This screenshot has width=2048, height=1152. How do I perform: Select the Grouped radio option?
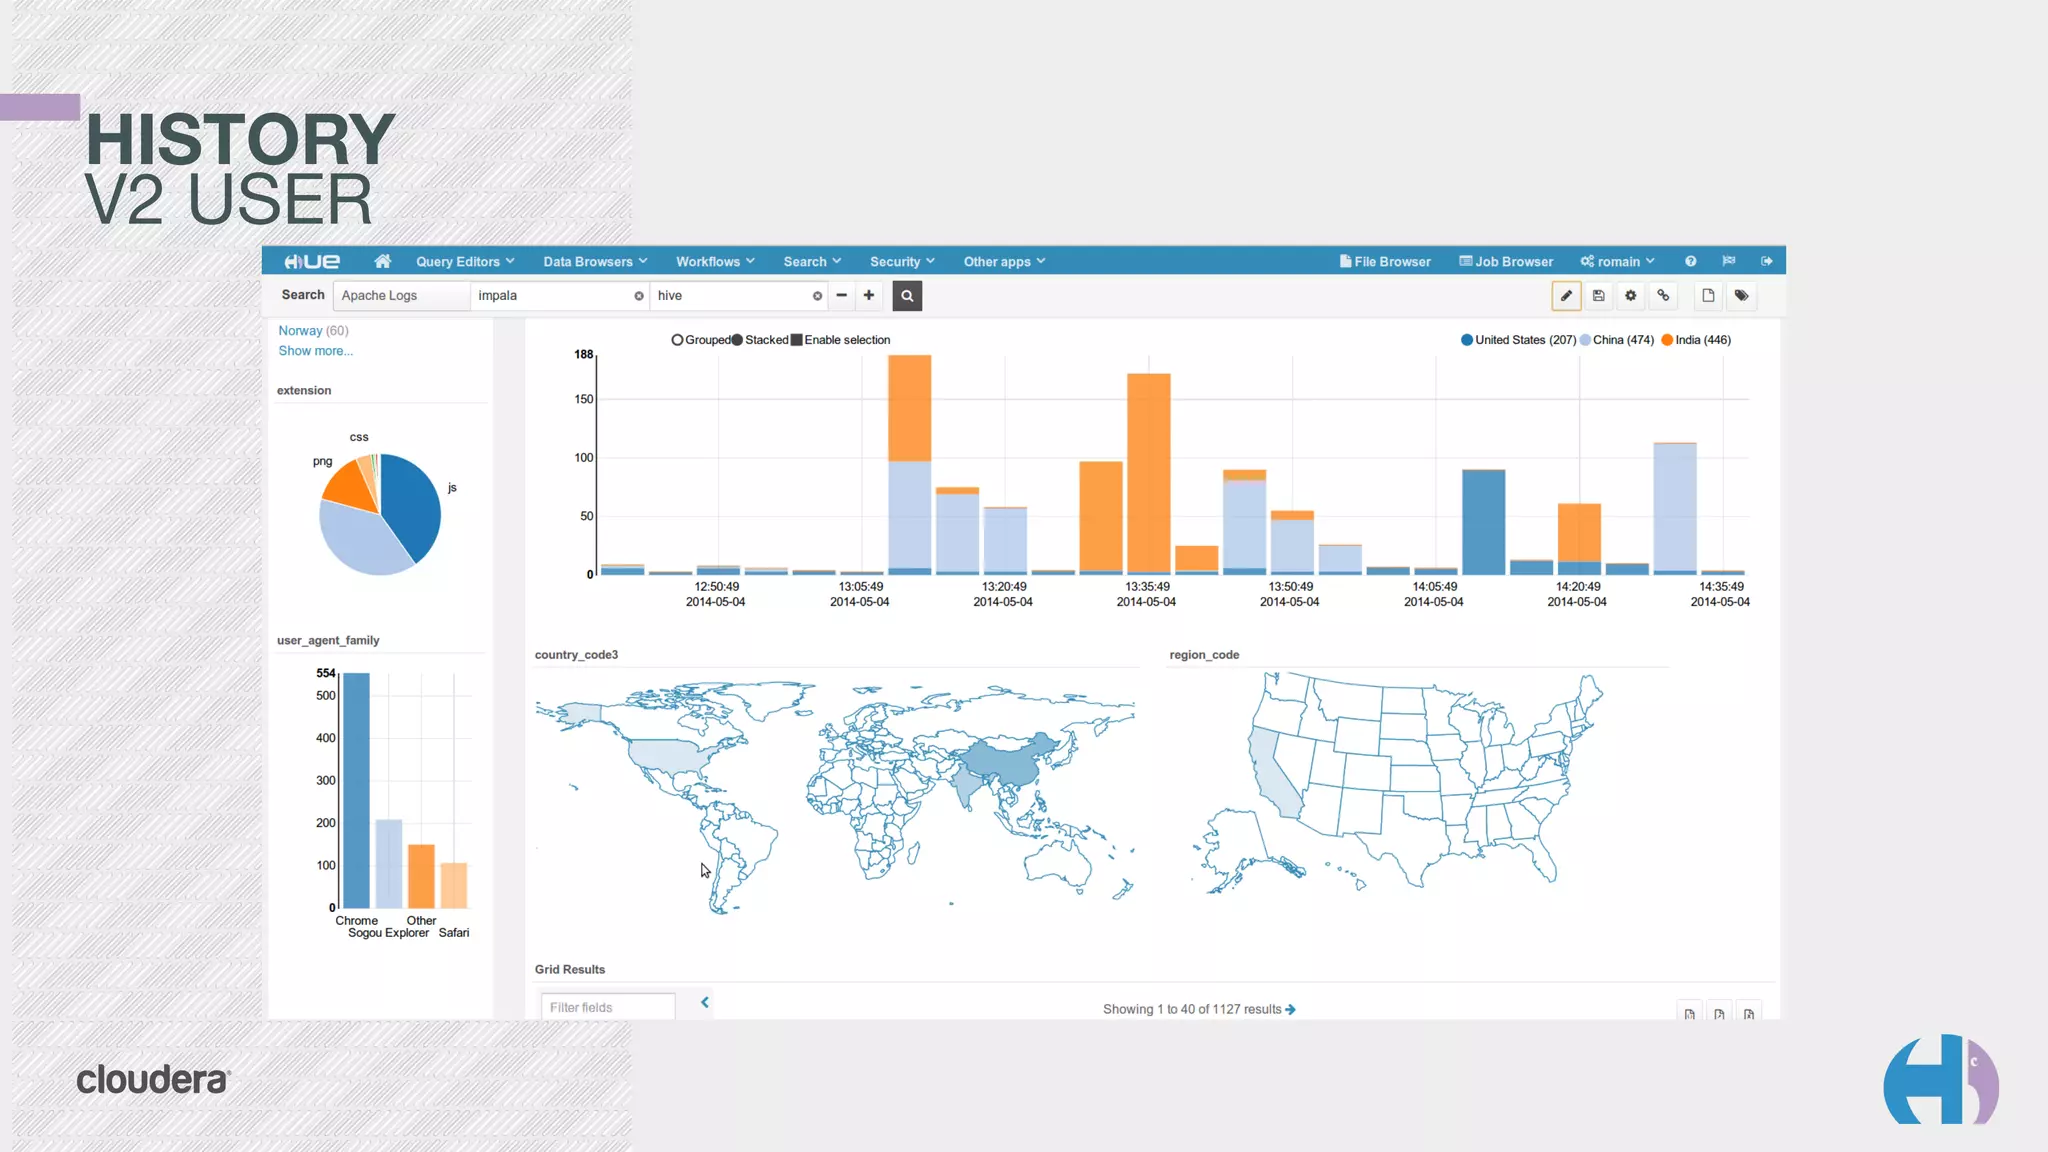tap(677, 340)
